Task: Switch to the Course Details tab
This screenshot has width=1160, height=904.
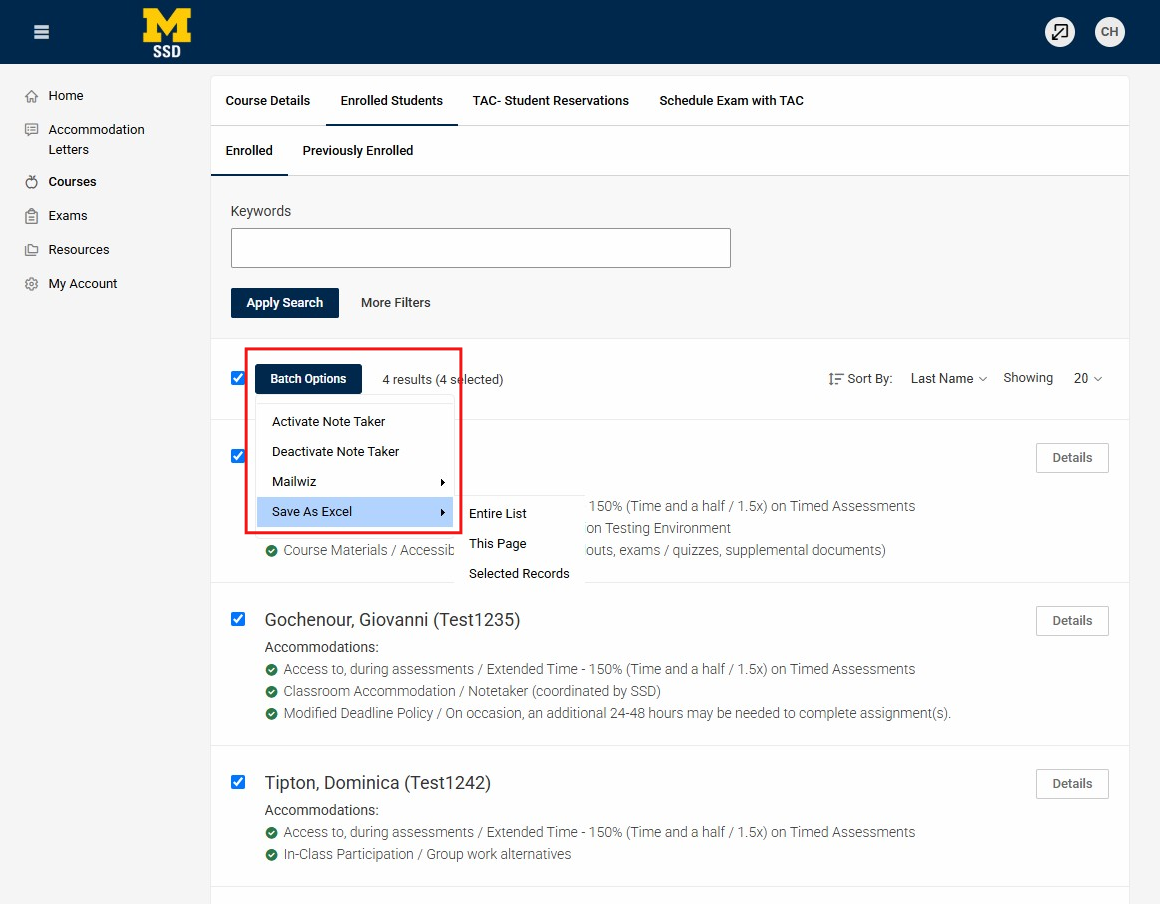Action: click(x=268, y=101)
